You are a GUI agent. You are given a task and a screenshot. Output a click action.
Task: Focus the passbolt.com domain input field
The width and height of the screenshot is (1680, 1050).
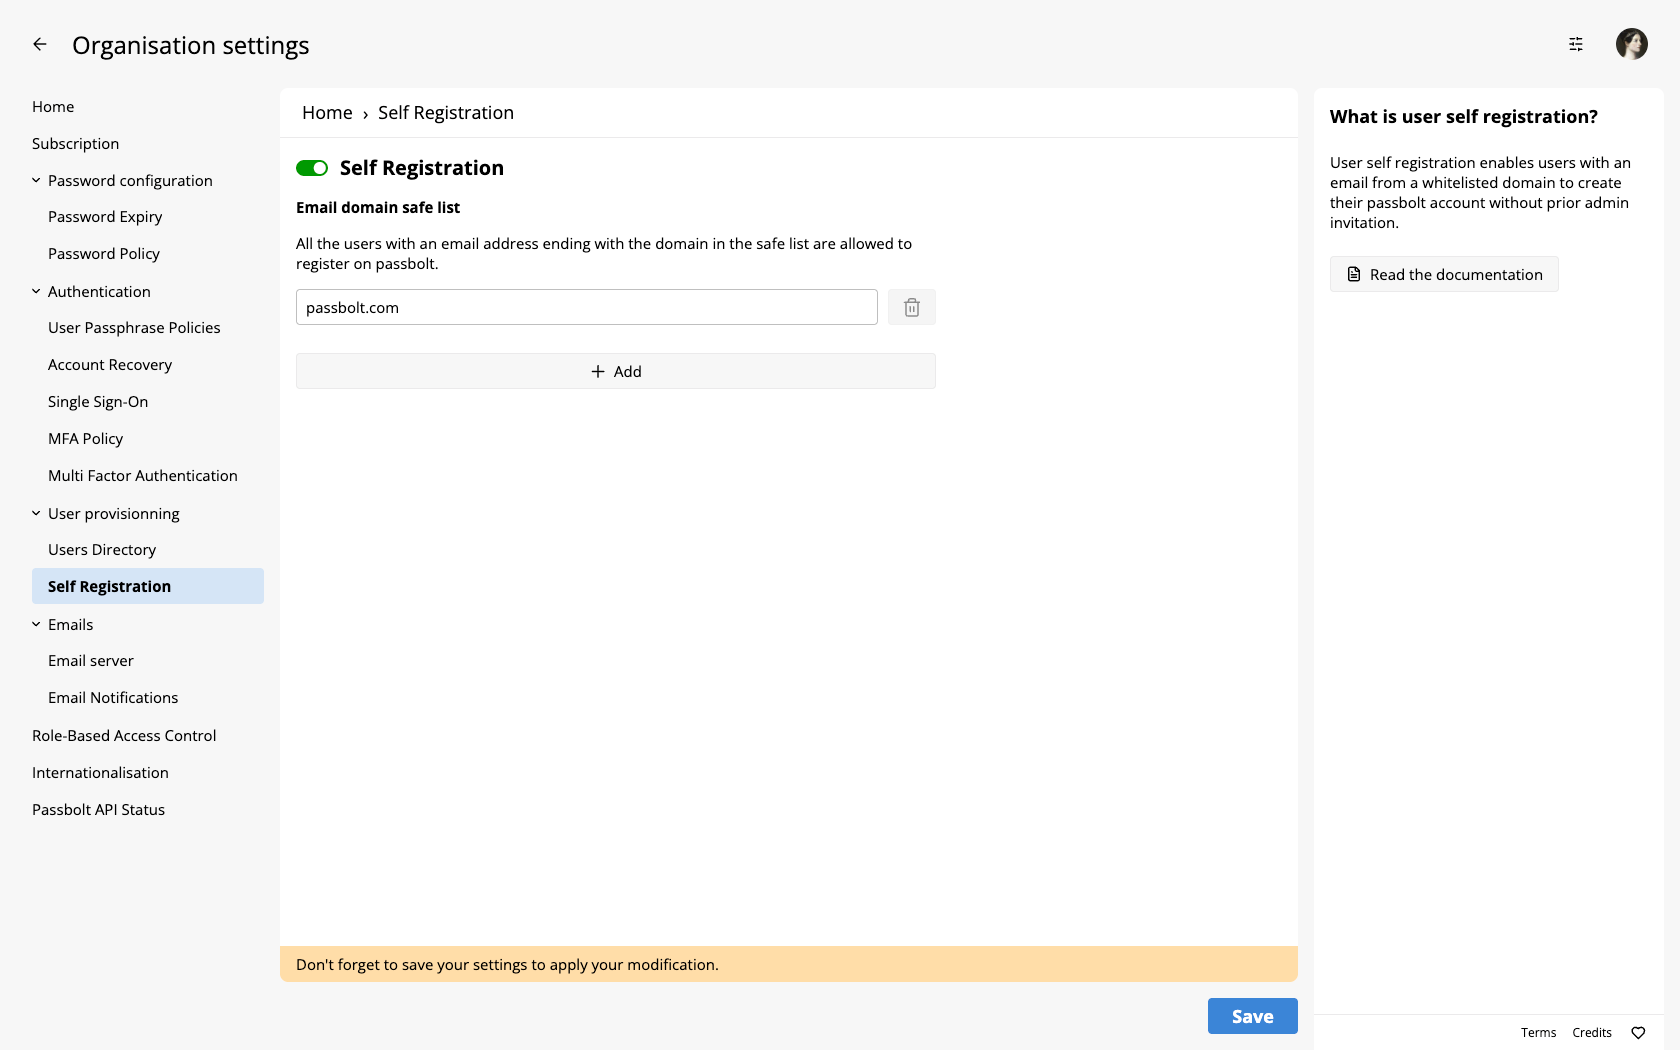click(x=587, y=307)
